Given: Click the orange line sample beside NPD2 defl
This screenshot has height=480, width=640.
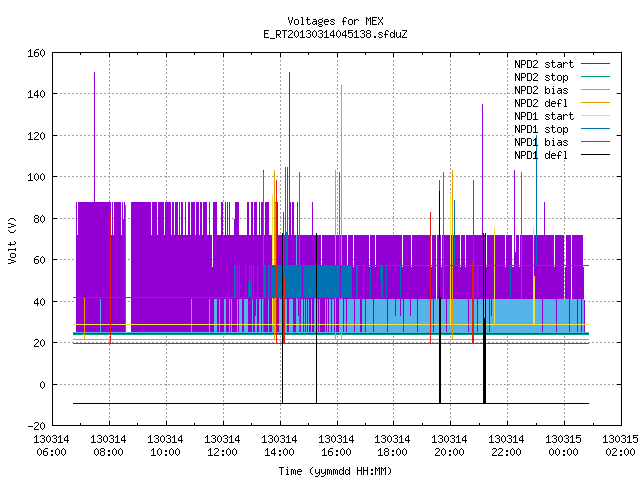Looking at the screenshot, I should pos(595,103).
